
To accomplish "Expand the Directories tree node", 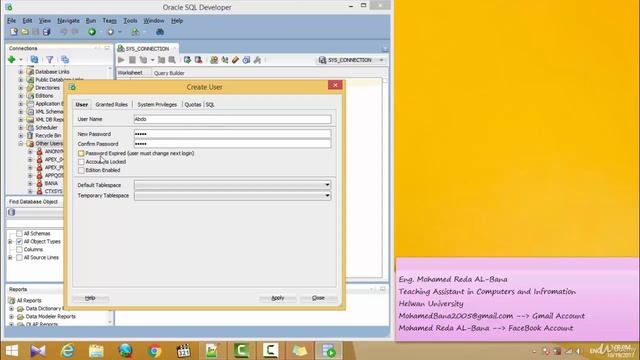I will pos(21,88).
